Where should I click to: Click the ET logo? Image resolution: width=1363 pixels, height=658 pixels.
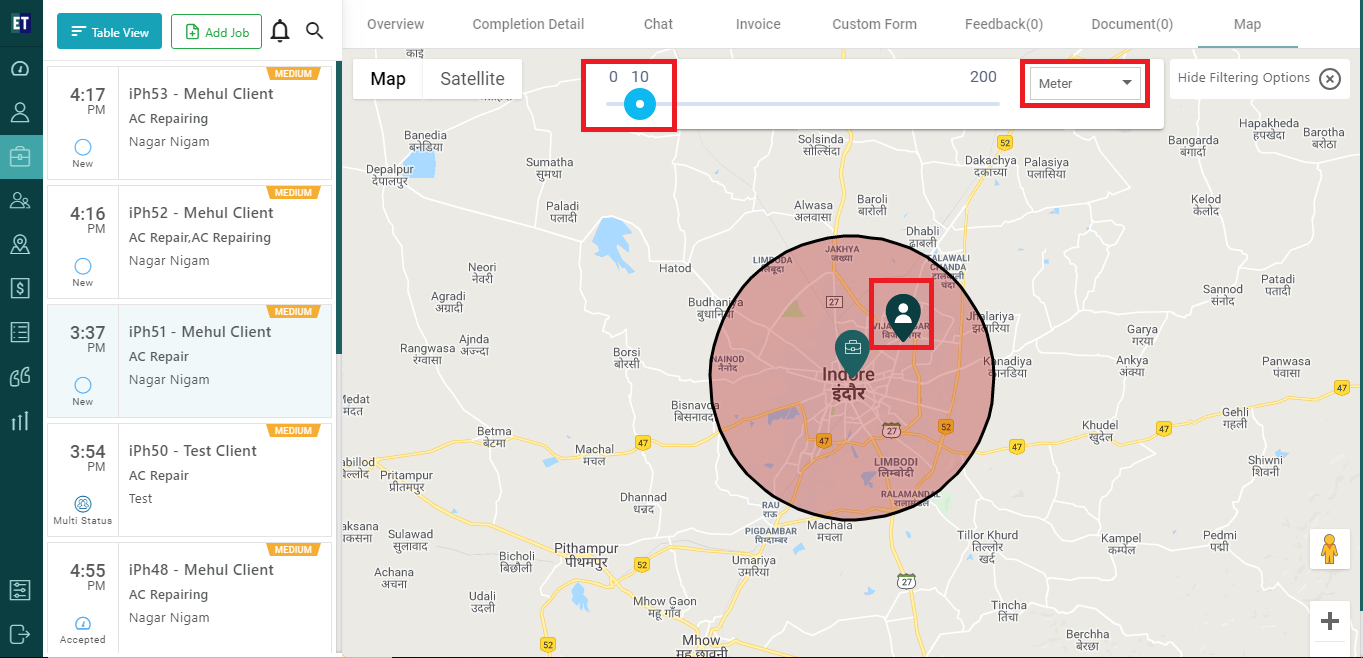pyautogui.click(x=20, y=25)
